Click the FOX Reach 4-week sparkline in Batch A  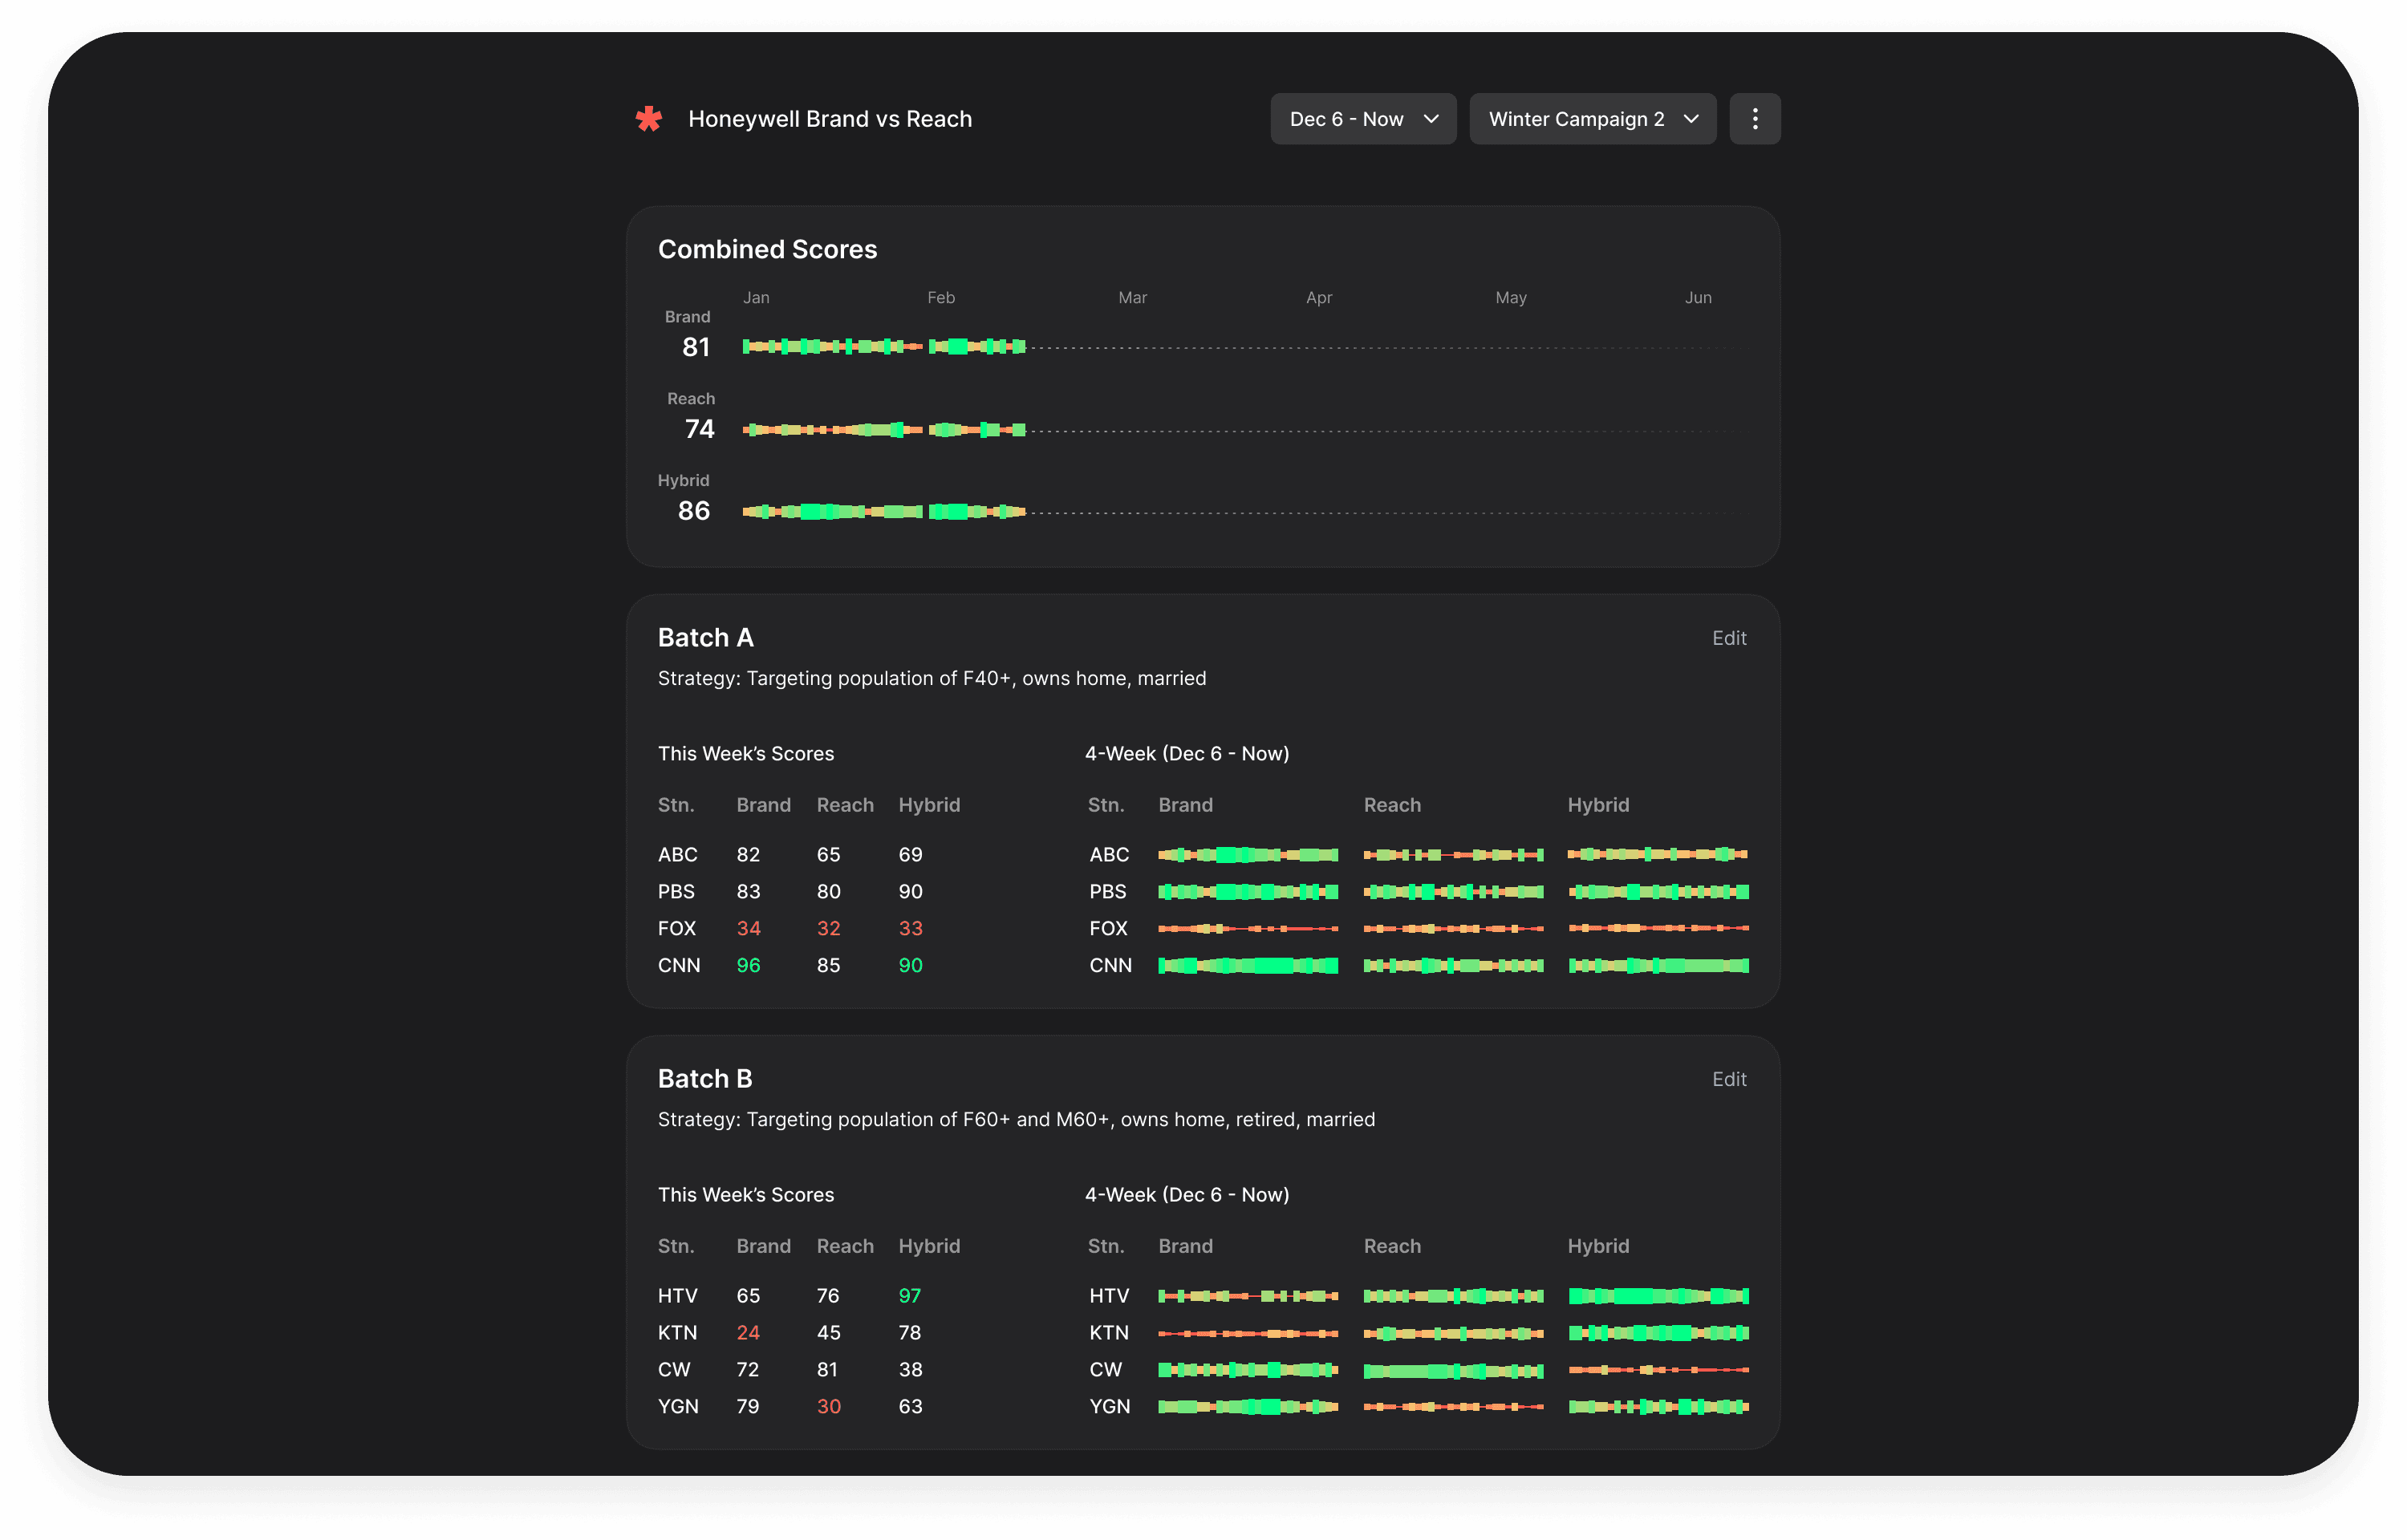coord(1452,929)
